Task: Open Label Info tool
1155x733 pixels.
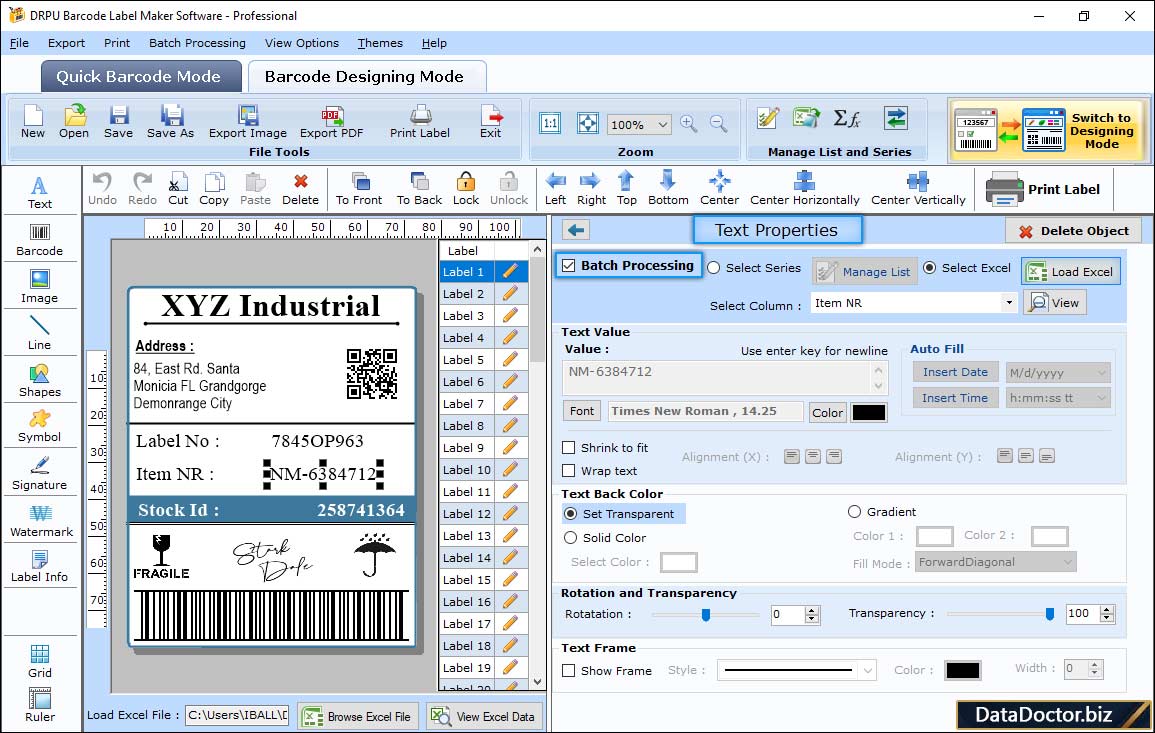Action: [x=40, y=567]
